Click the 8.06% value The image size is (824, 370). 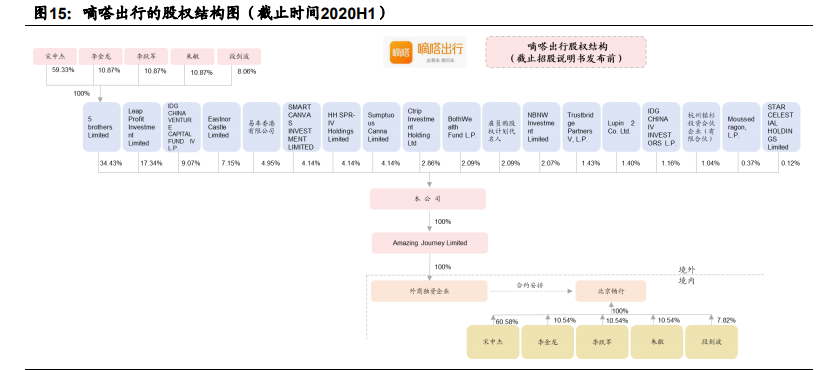click(246, 71)
